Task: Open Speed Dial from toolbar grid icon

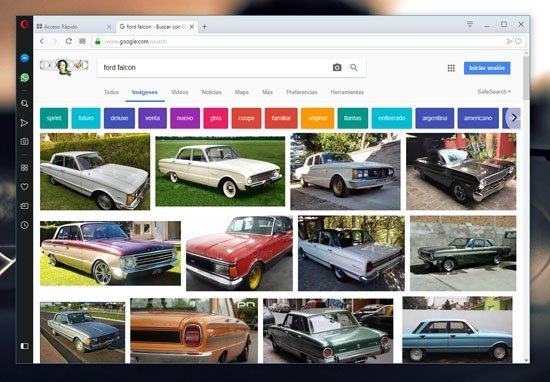Action: [x=82, y=41]
